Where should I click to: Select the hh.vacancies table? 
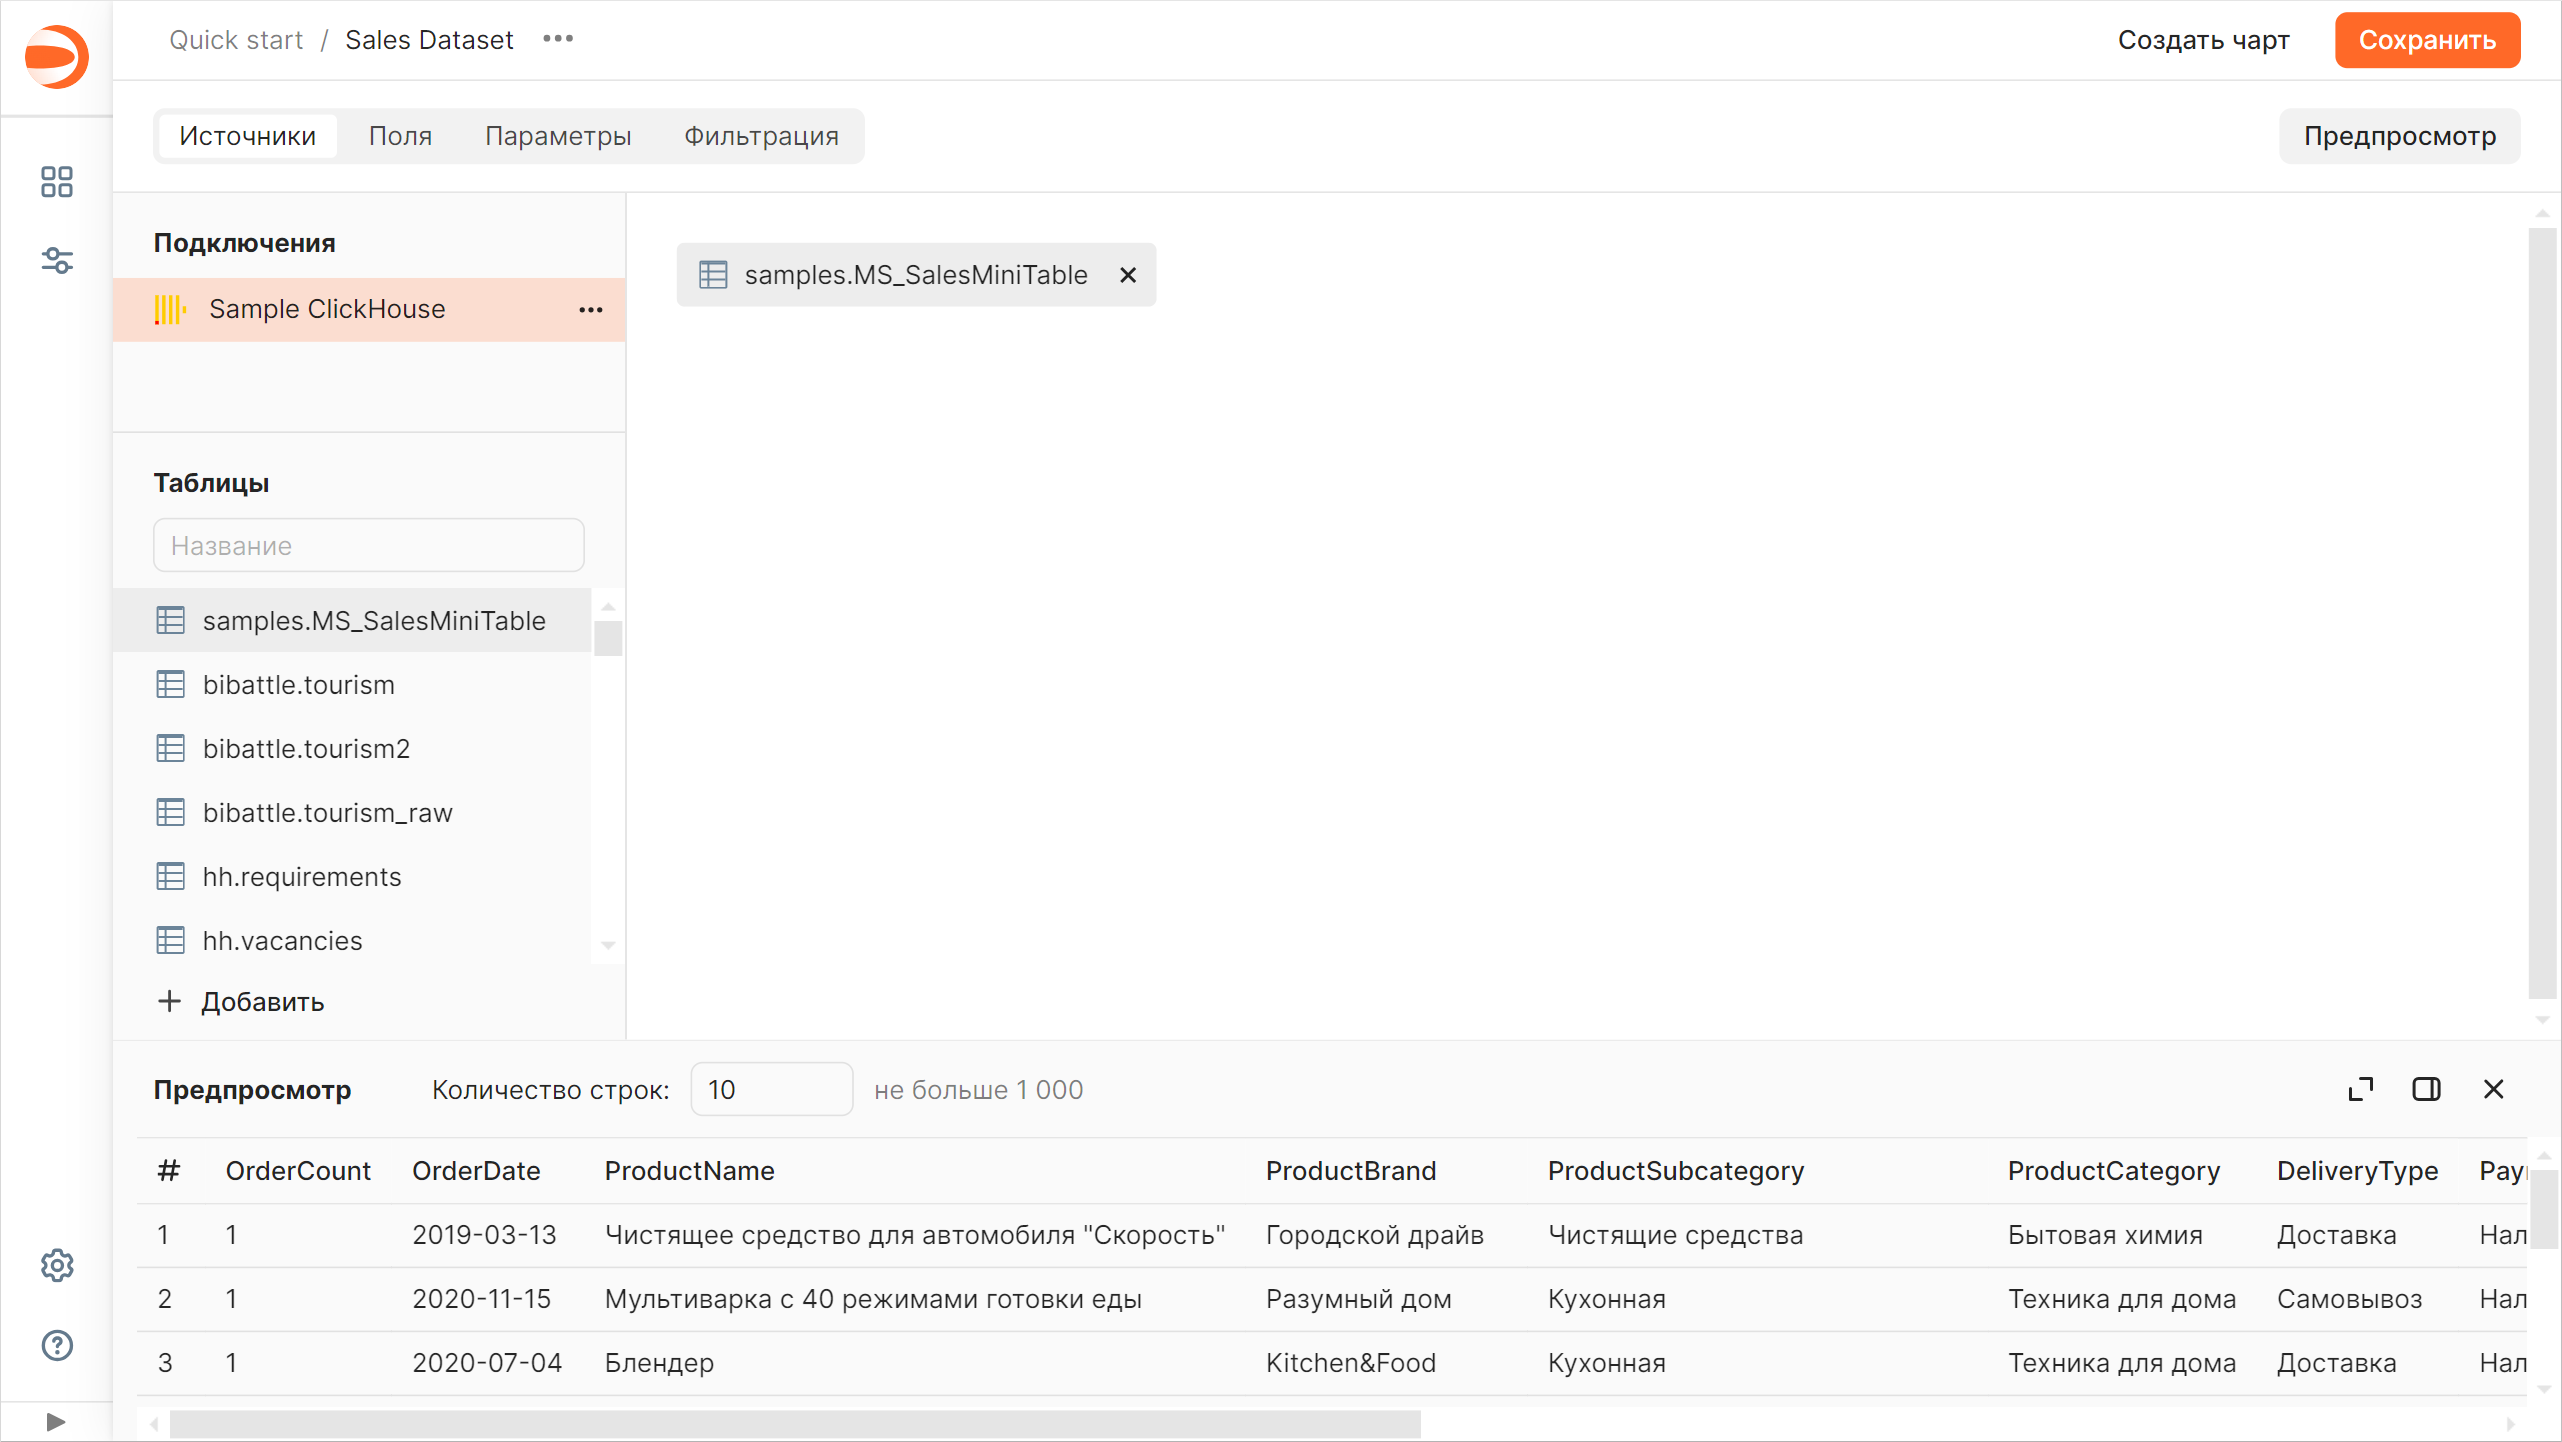282,940
